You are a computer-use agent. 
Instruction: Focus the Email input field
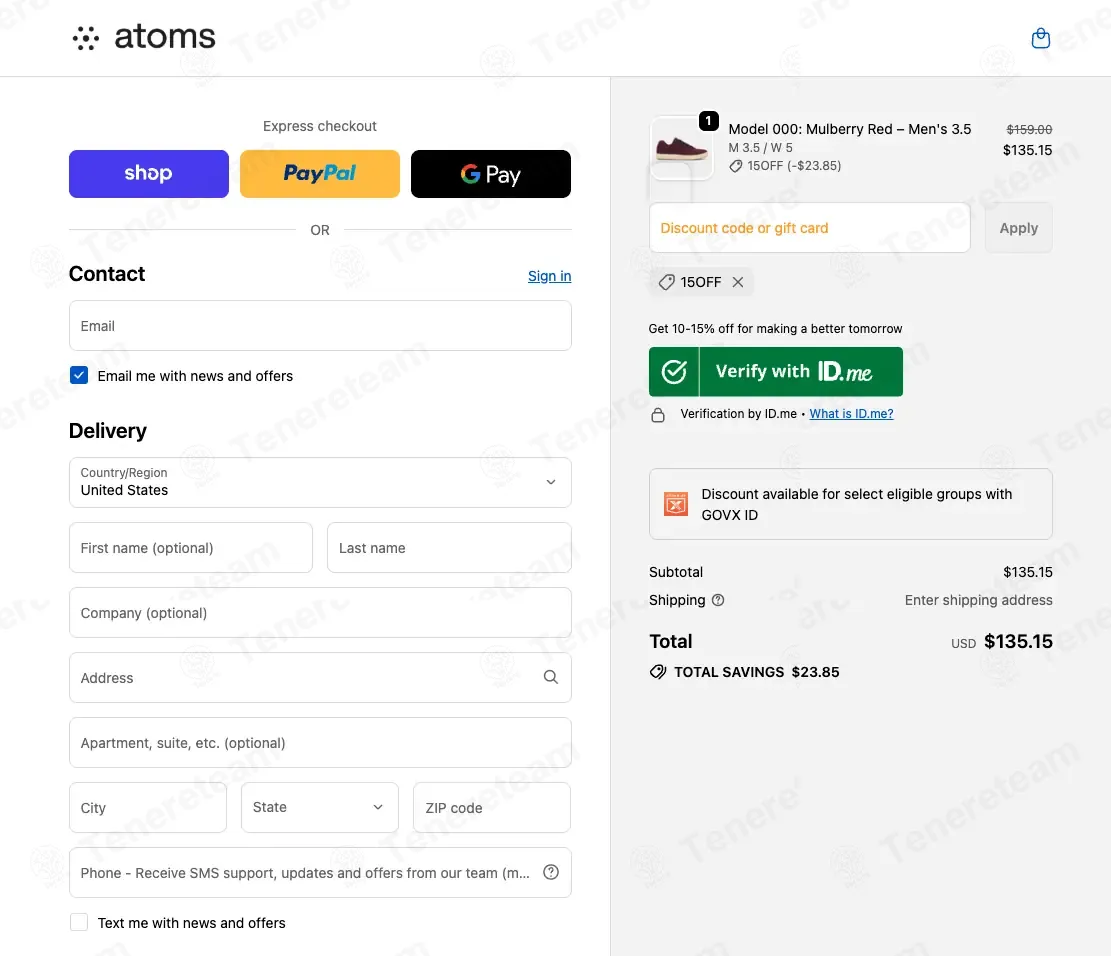tap(320, 325)
